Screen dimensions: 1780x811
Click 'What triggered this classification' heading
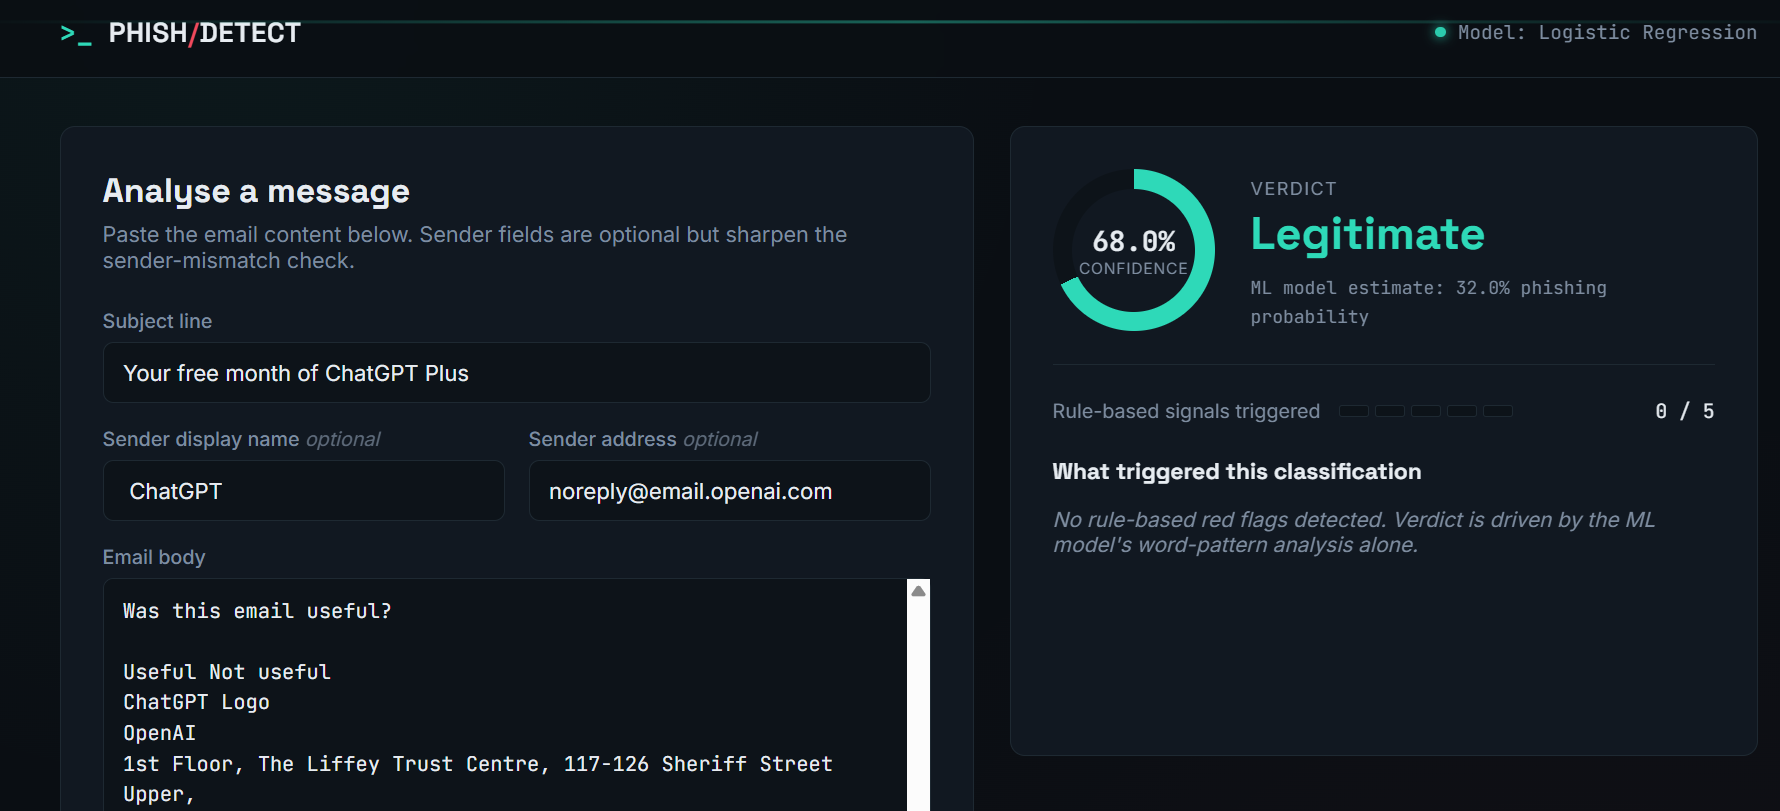point(1237,472)
